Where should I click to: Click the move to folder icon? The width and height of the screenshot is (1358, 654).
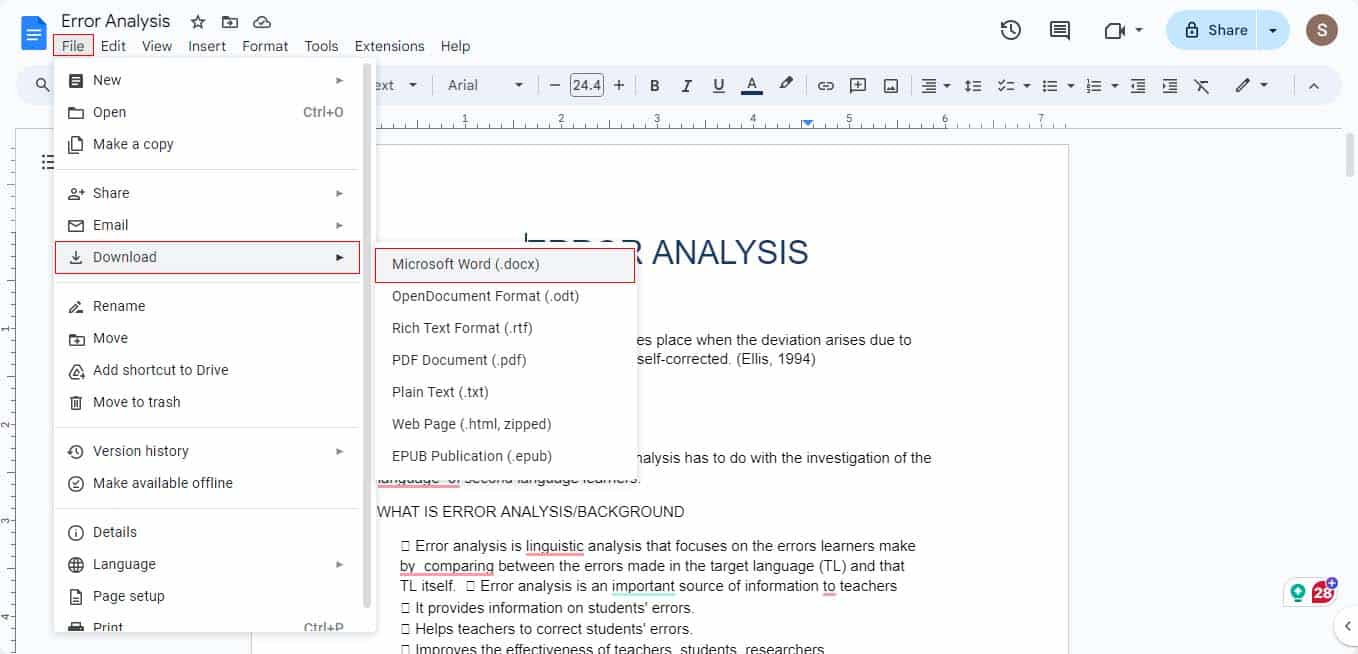click(230, 22)
